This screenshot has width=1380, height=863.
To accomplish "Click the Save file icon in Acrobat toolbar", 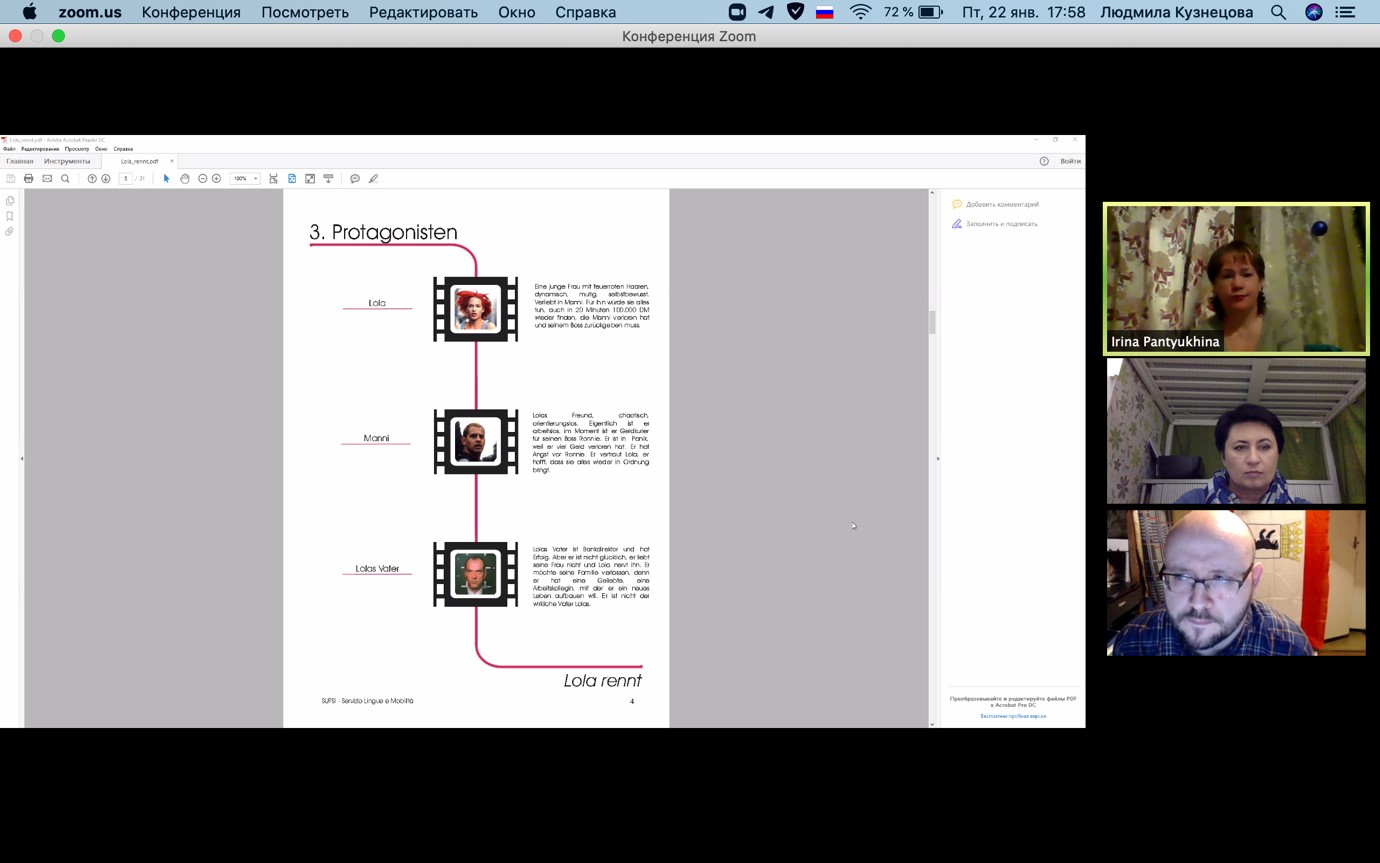I will (11, 179).
